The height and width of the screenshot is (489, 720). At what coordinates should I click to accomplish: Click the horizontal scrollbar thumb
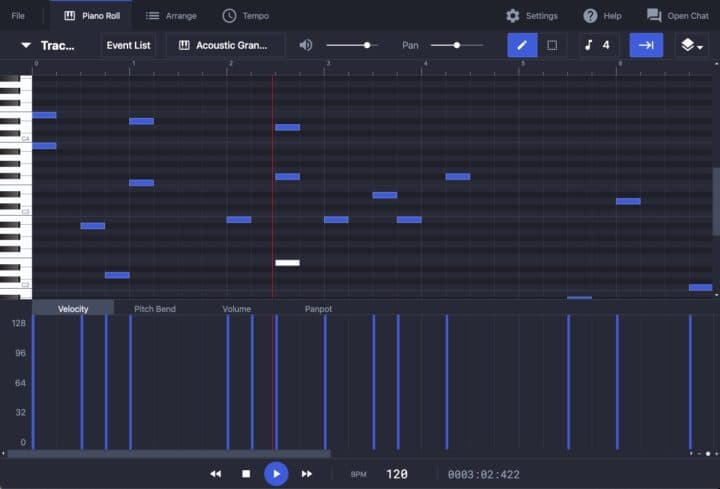pyautogui.click(x=169, y=454)
